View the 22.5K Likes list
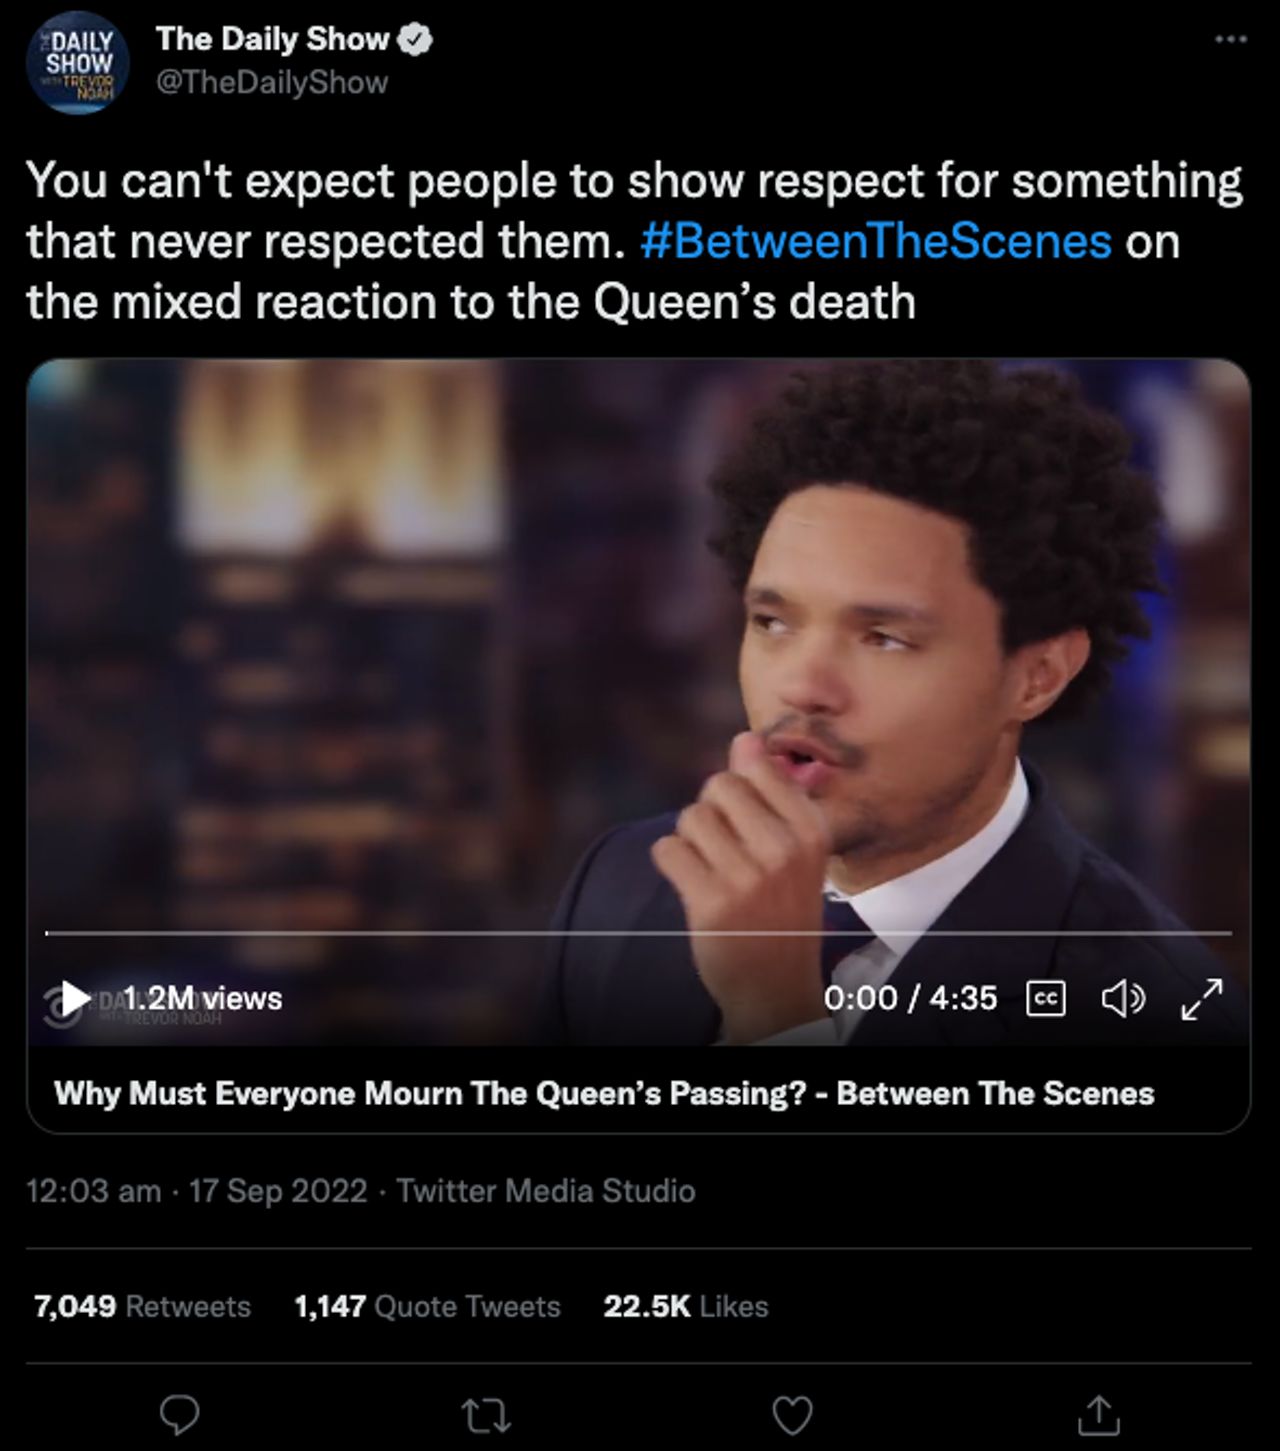Image resolution: width=1280 pixels, height=1451 pixels. (686, 1306)
